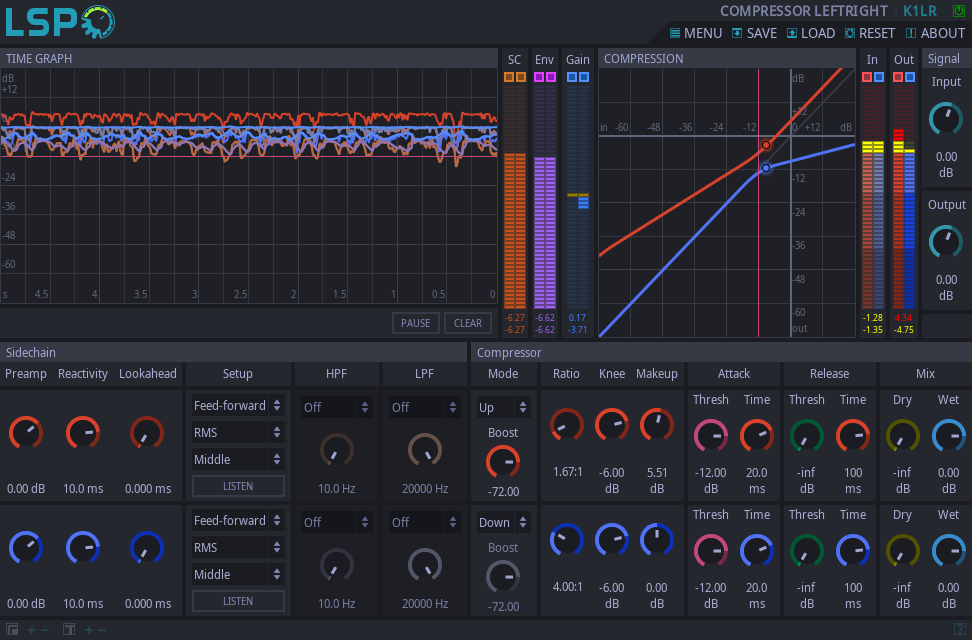The image size is (972, 640).
Task: Open the lower row Feed-forward dropdown
Action: click(x=238, y=520)
